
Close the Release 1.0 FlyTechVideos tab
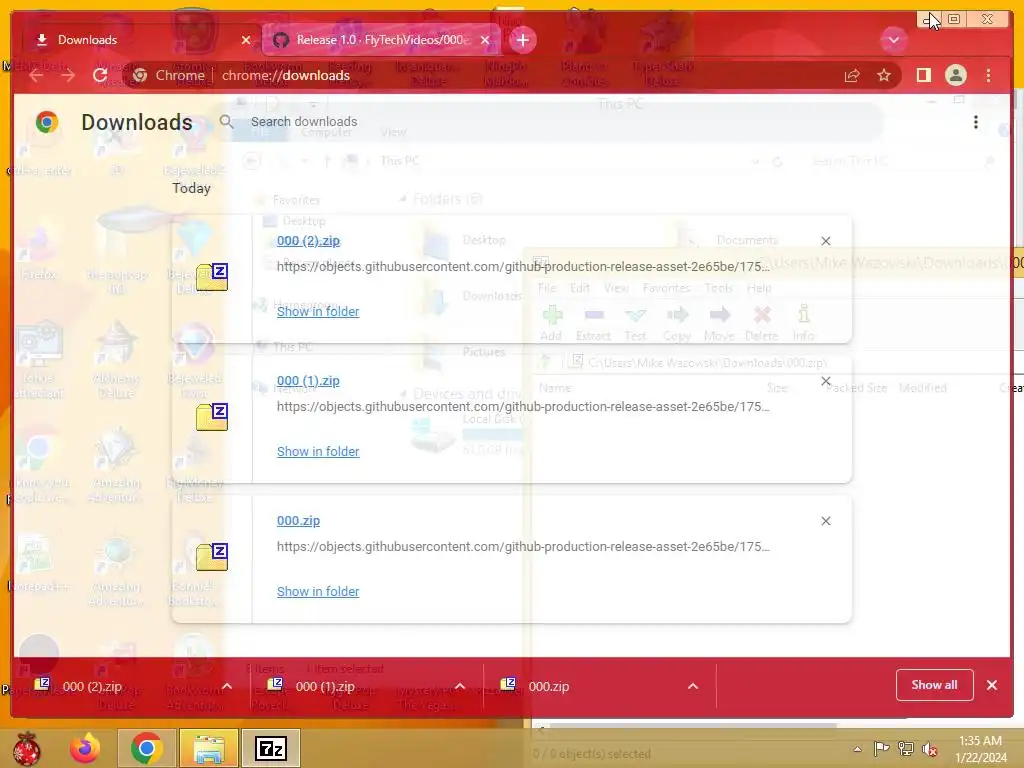[x=485, y=40]
